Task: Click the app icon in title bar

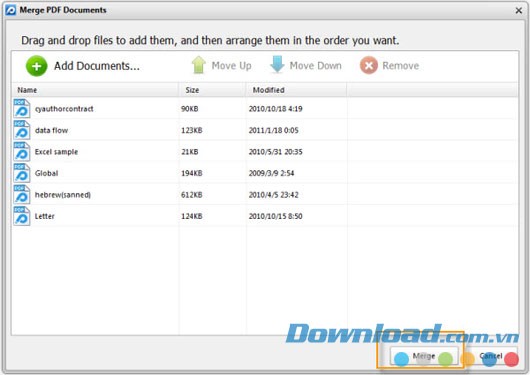Action: [10, 10]
